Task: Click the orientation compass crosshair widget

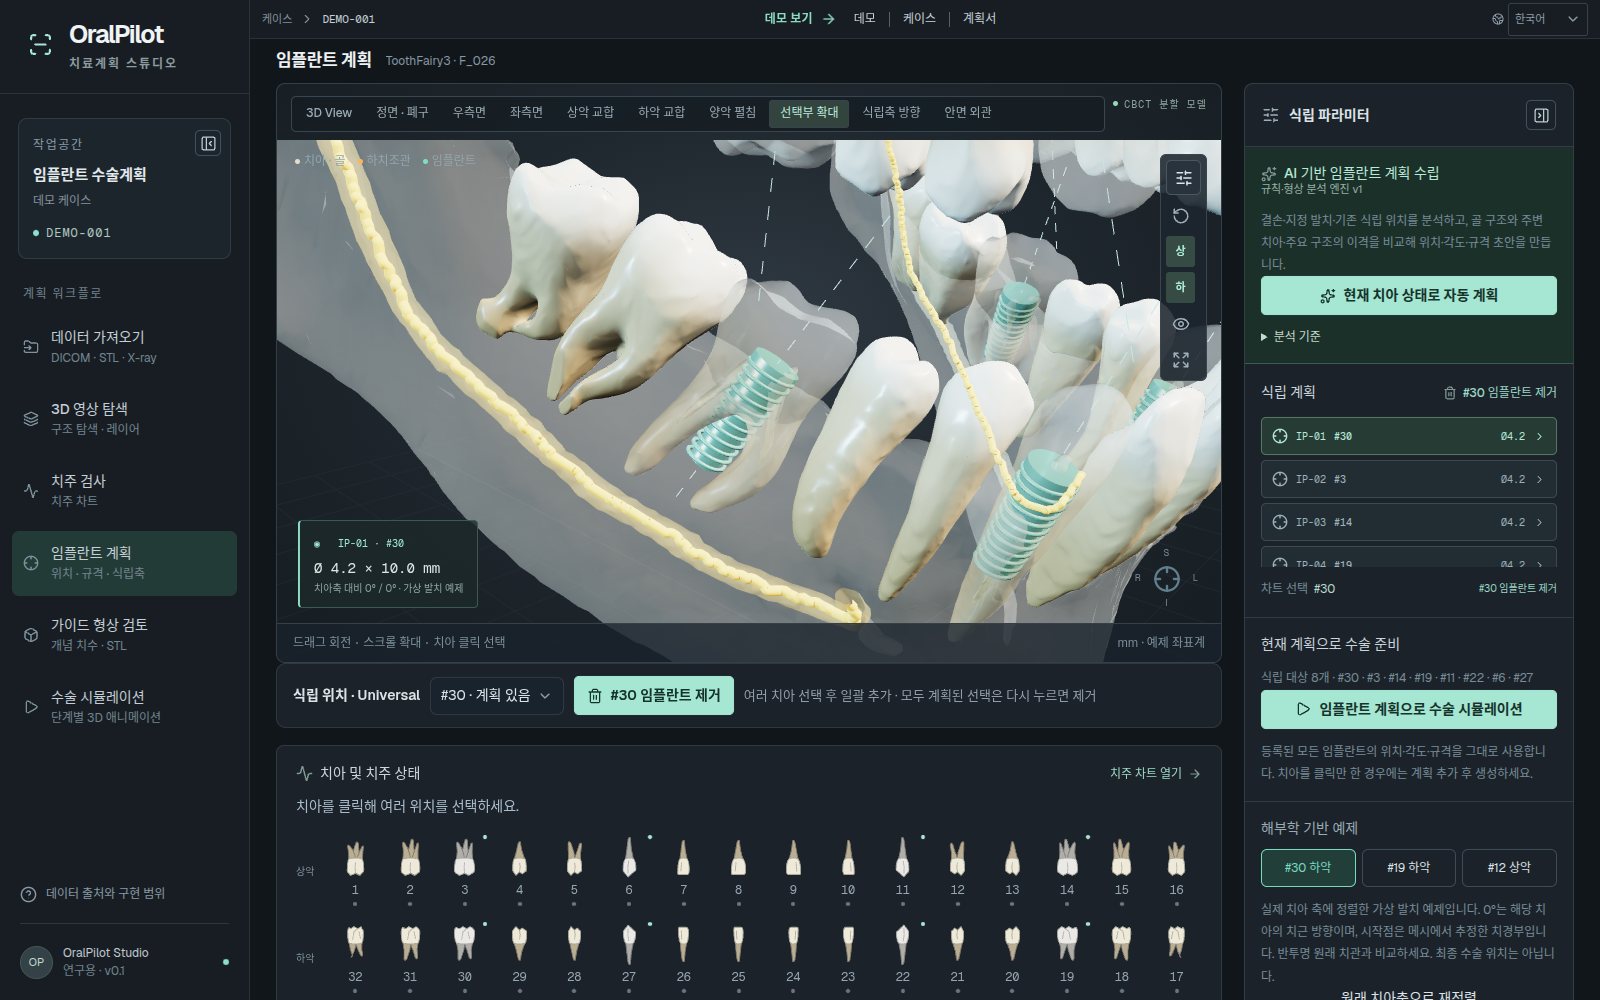Action: 1166,579
